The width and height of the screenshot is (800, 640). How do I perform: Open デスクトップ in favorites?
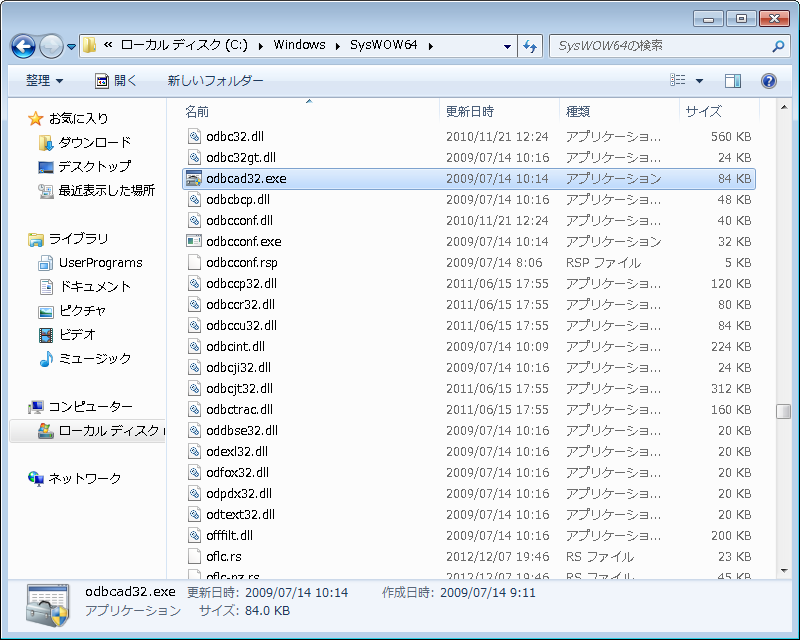point(95,166)
